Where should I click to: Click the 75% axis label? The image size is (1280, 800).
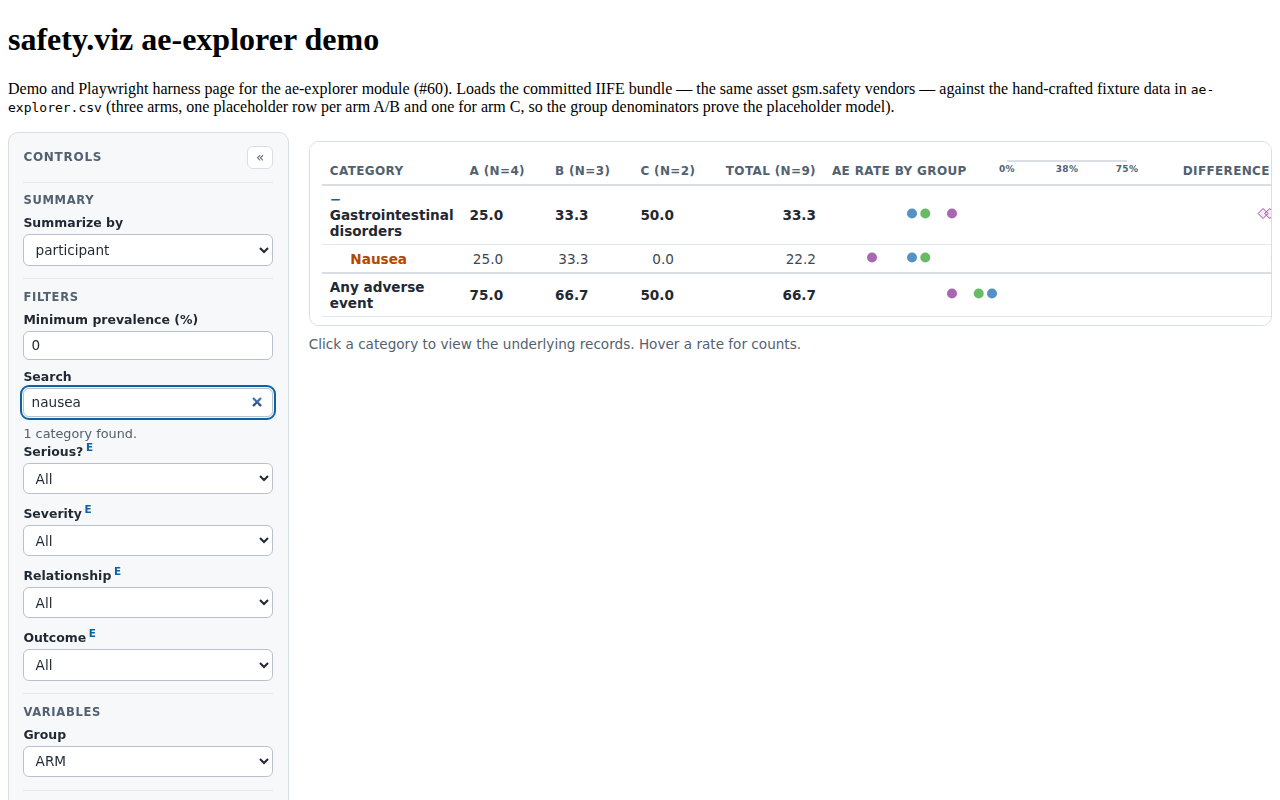(1127, 169)
